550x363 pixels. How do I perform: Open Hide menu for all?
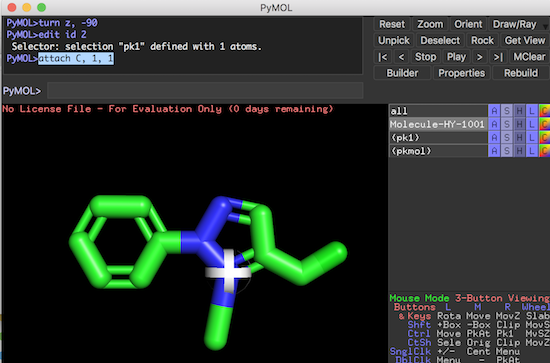519,111
